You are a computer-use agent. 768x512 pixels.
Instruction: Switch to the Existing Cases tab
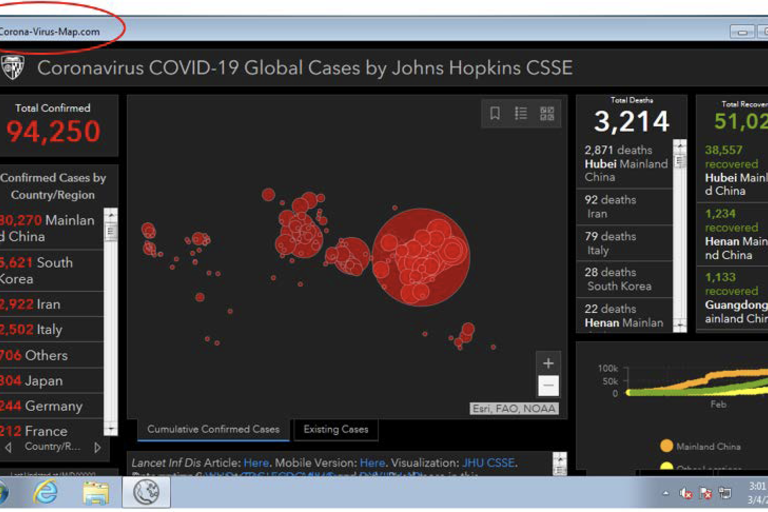pyautogui.click(x=336, y=430)
